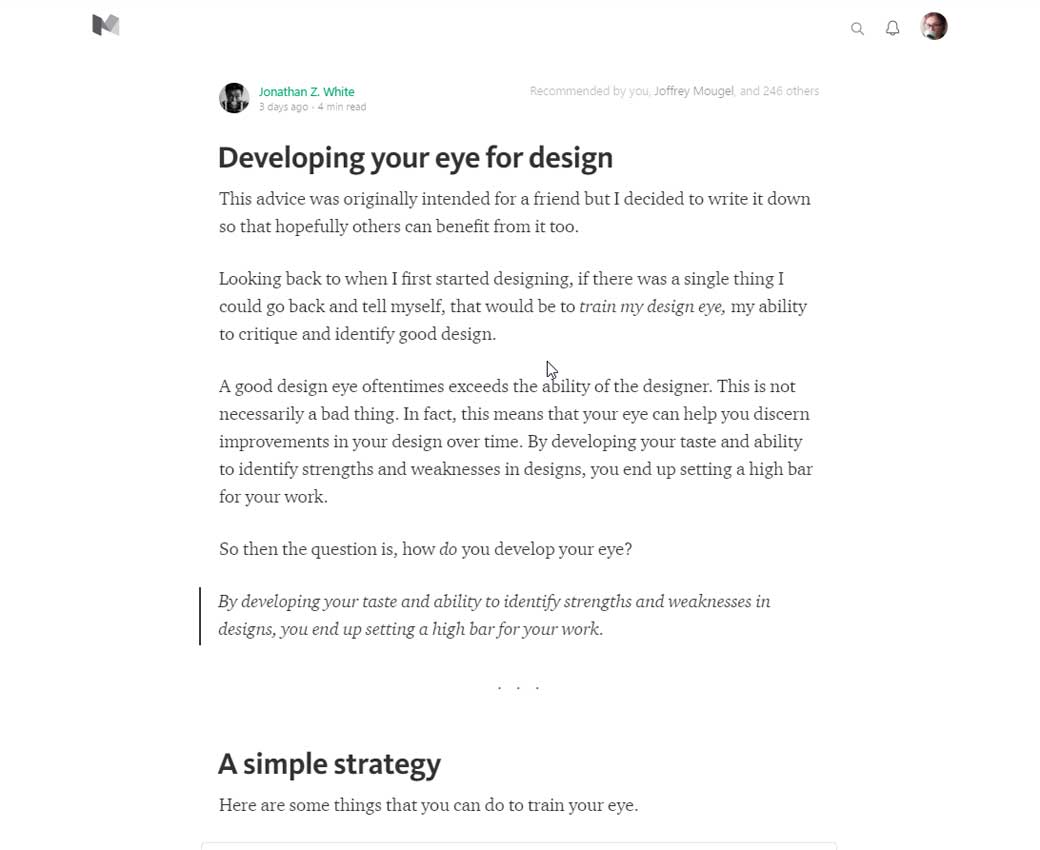Click the paragraph starting "This advice was"
Viewport: 1040px width, 850px height.
pos(514,212)
